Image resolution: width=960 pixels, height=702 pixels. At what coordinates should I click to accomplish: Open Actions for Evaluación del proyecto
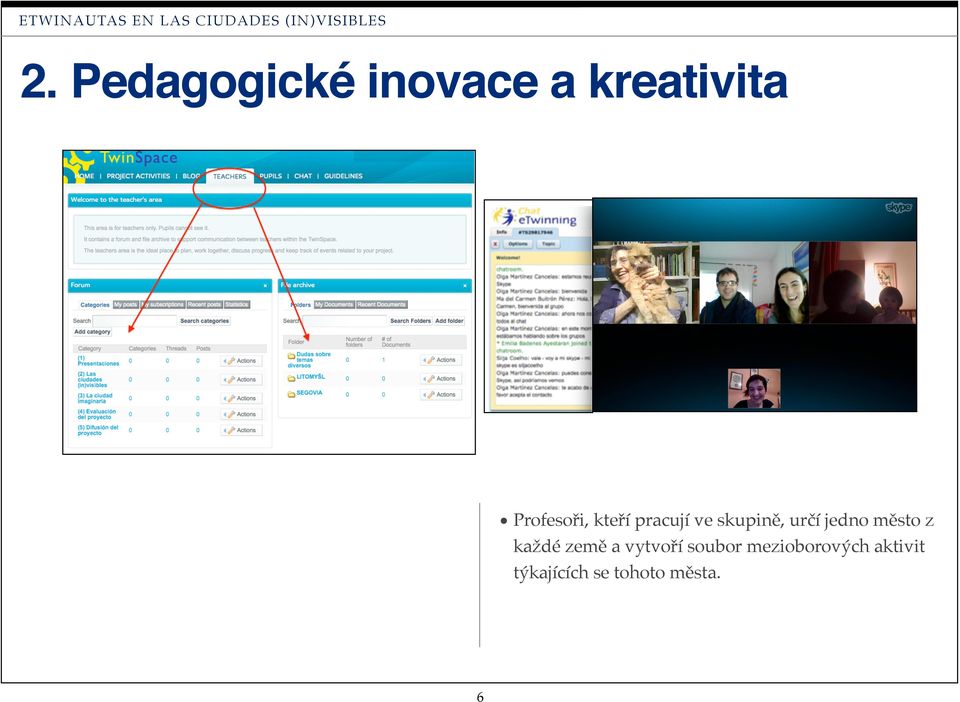click(x=241, y=414)
